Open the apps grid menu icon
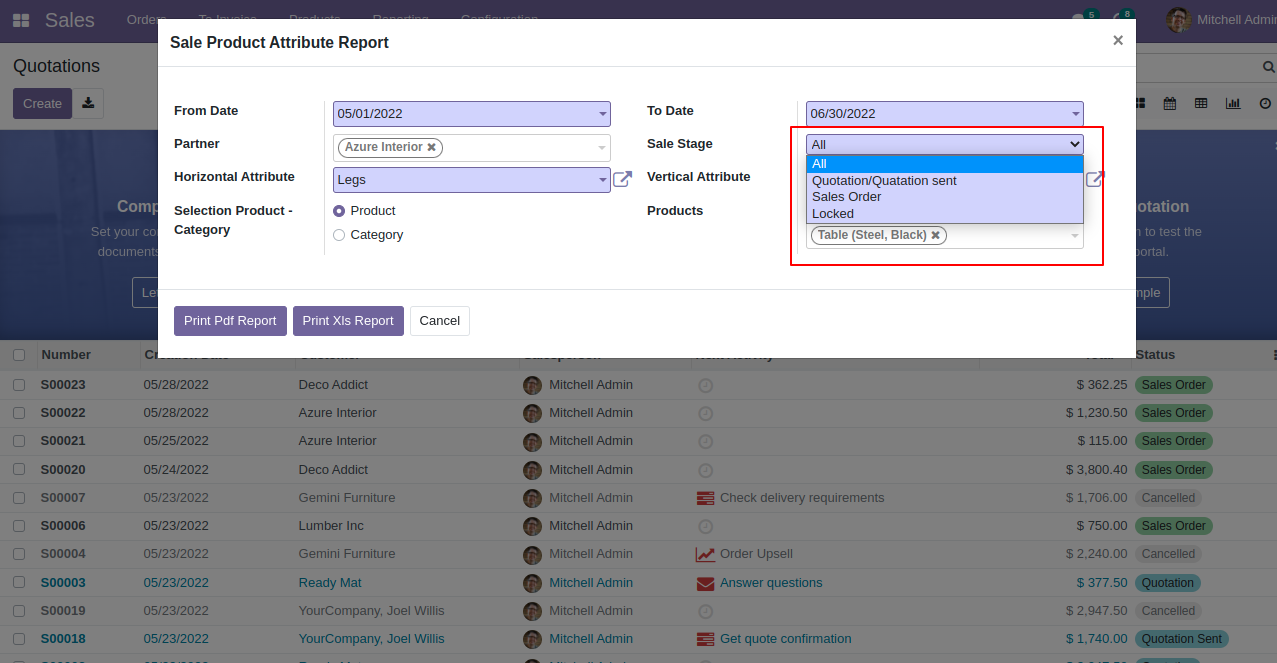This screenshot has width=1277, height=663. click(21, 20)
